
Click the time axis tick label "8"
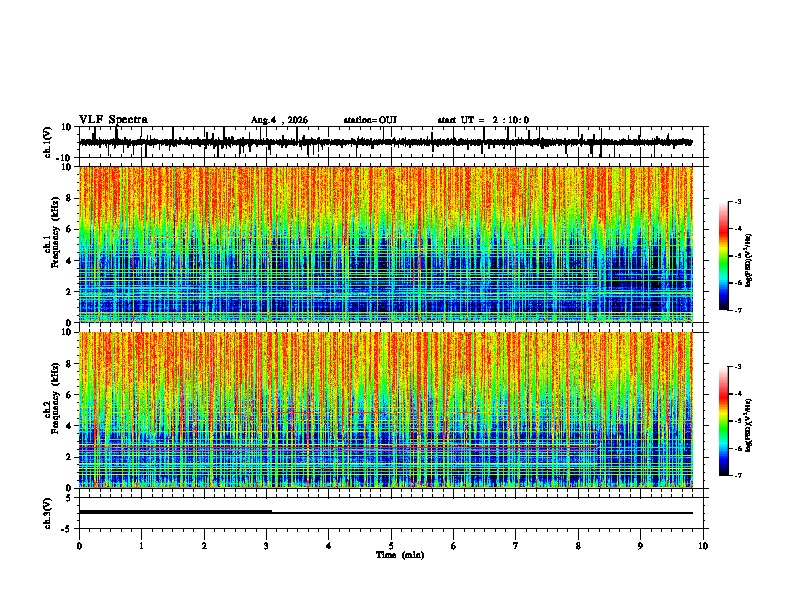(578, 546)
